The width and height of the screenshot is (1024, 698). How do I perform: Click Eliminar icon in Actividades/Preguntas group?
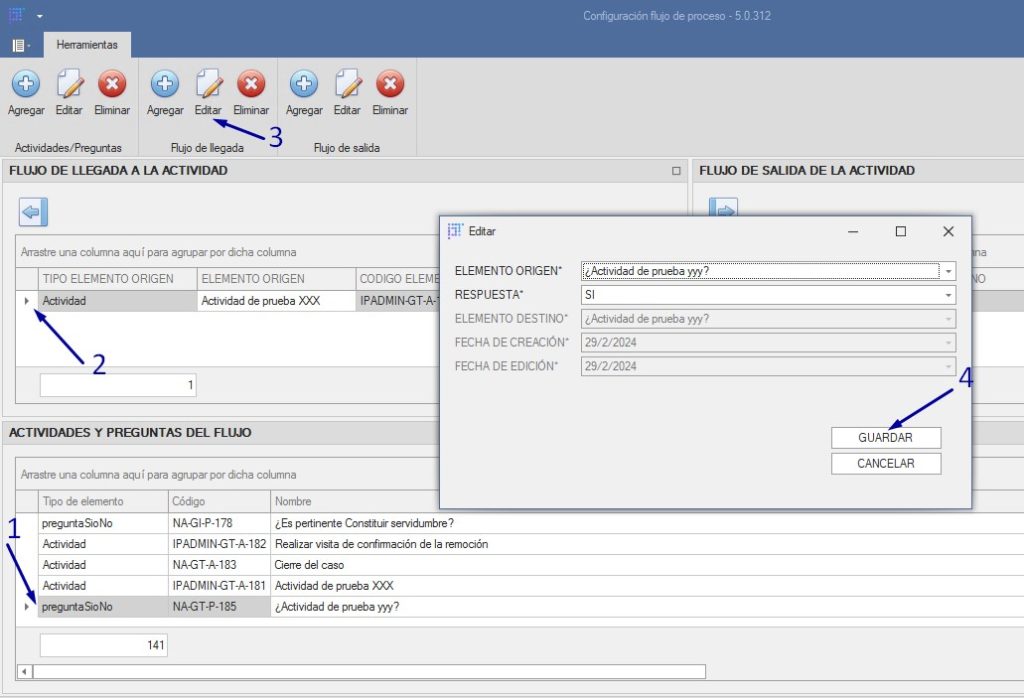112,84
